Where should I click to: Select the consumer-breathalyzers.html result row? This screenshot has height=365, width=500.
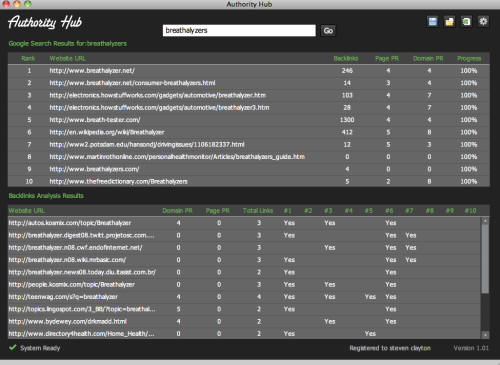pos(249,83)
